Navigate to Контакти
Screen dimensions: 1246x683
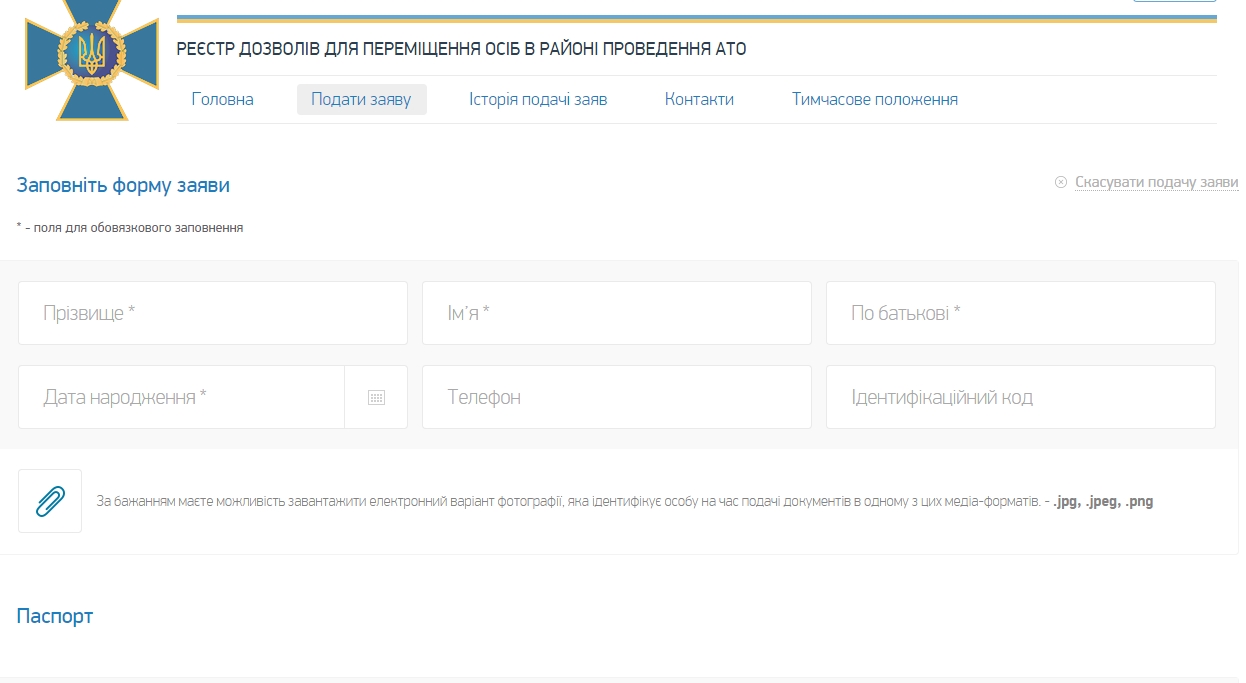699,99
